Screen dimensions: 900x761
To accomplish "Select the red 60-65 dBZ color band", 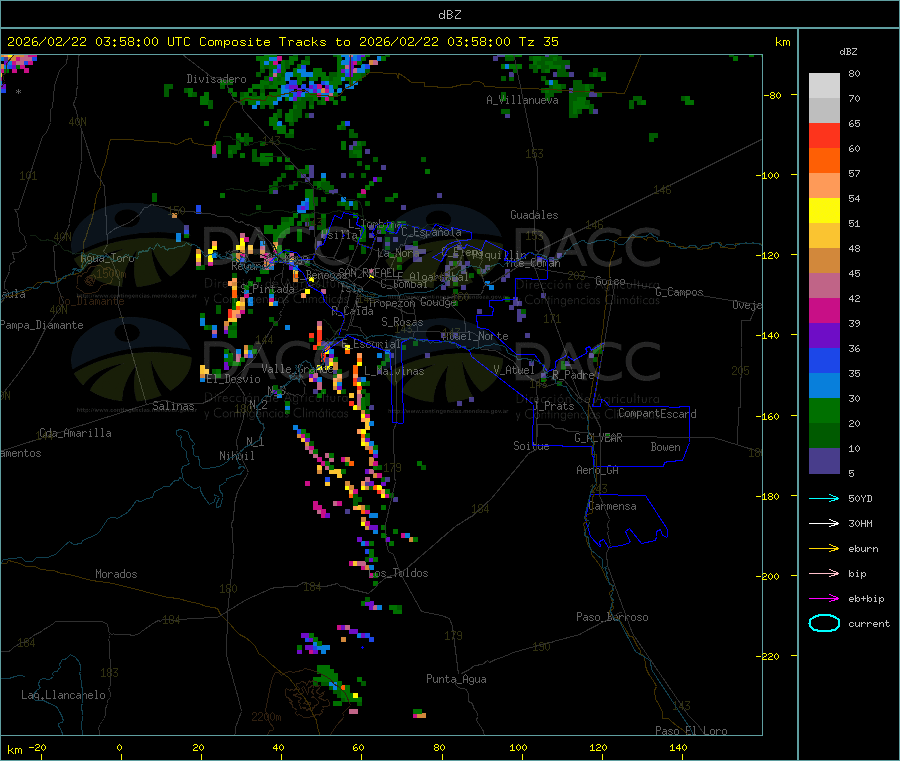I will tap(824, 135).
